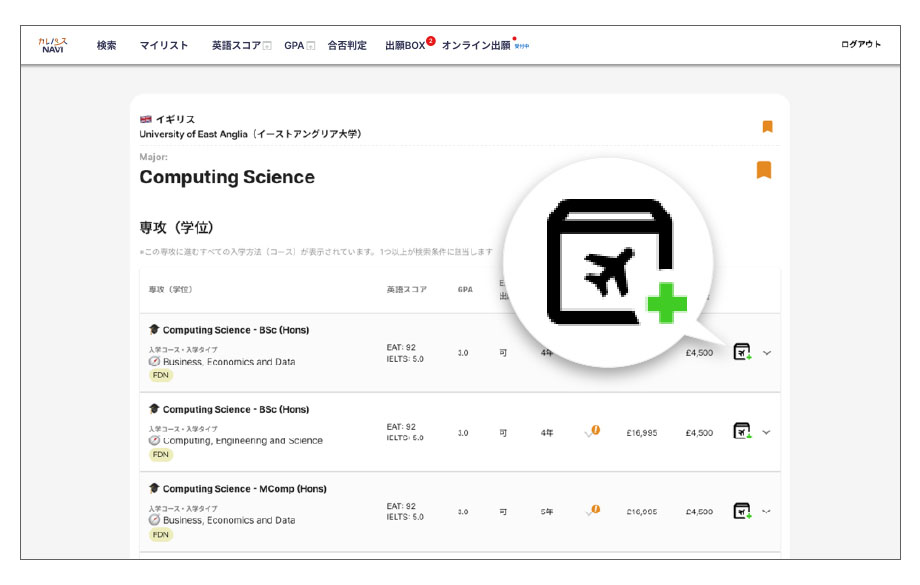Add first BSc course to application box
Screen dimensions: 920x585
pos(741,352)
